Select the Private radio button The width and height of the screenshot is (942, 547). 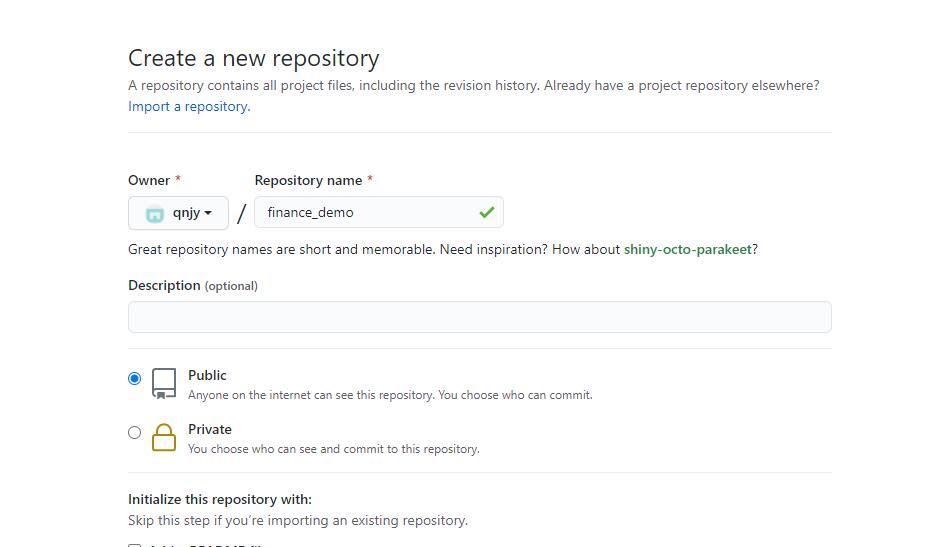pyautogui.click(x=135, y=433)
